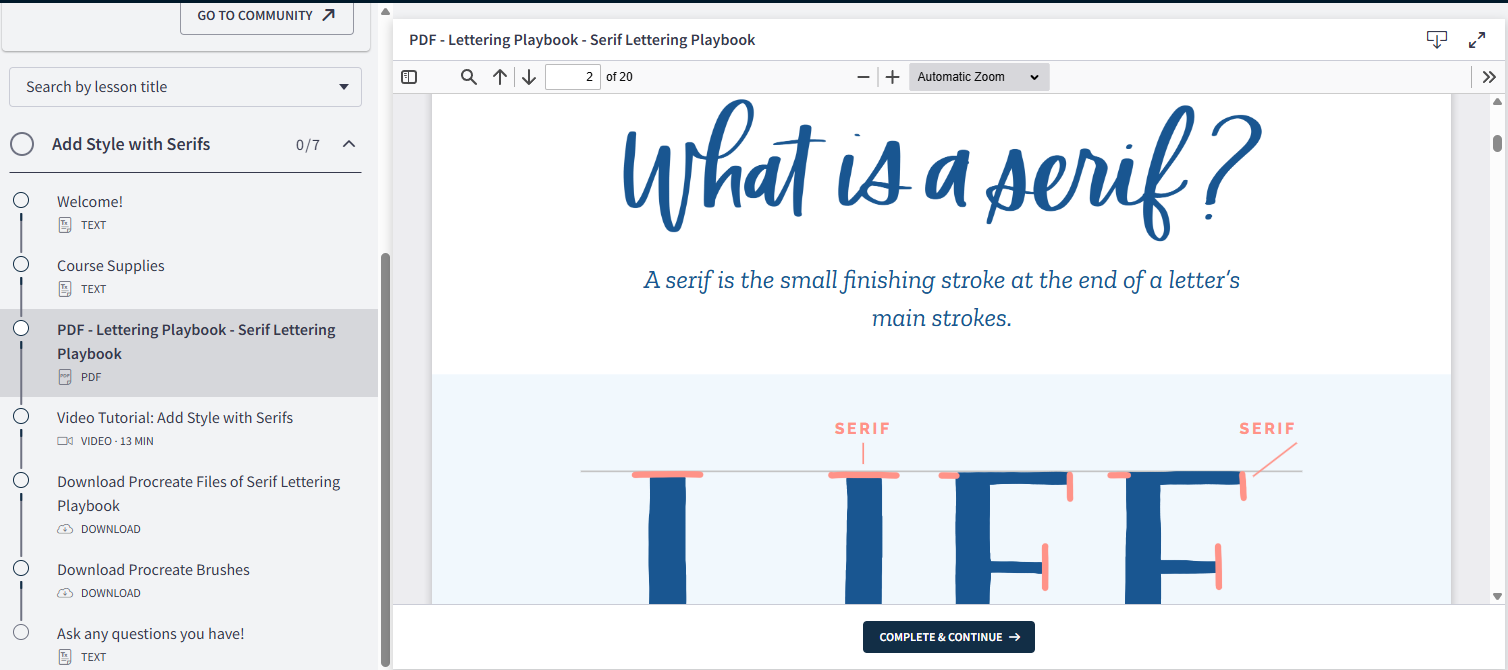
Task: Click PDF scrollbar down arrow
Action: click(1497, 596)
